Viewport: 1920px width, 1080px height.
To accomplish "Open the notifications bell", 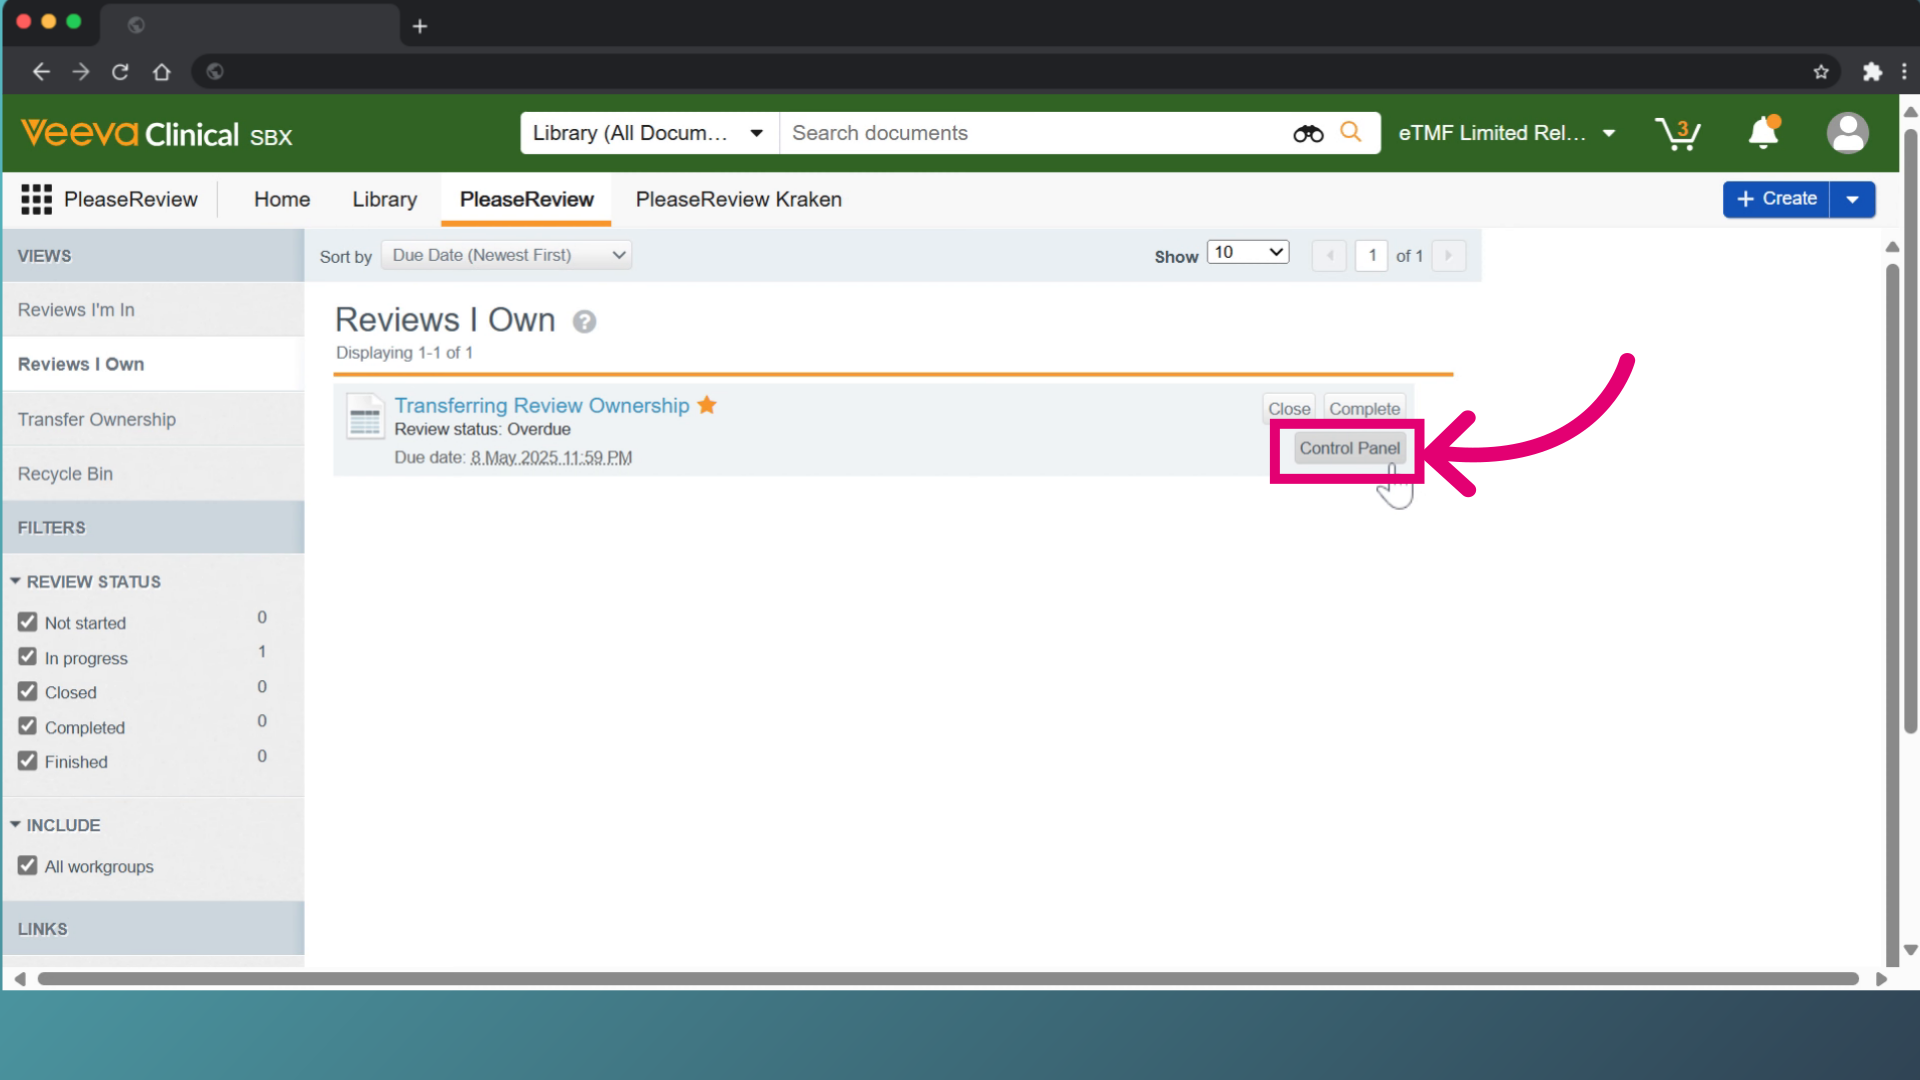I will click(1764, 132).
